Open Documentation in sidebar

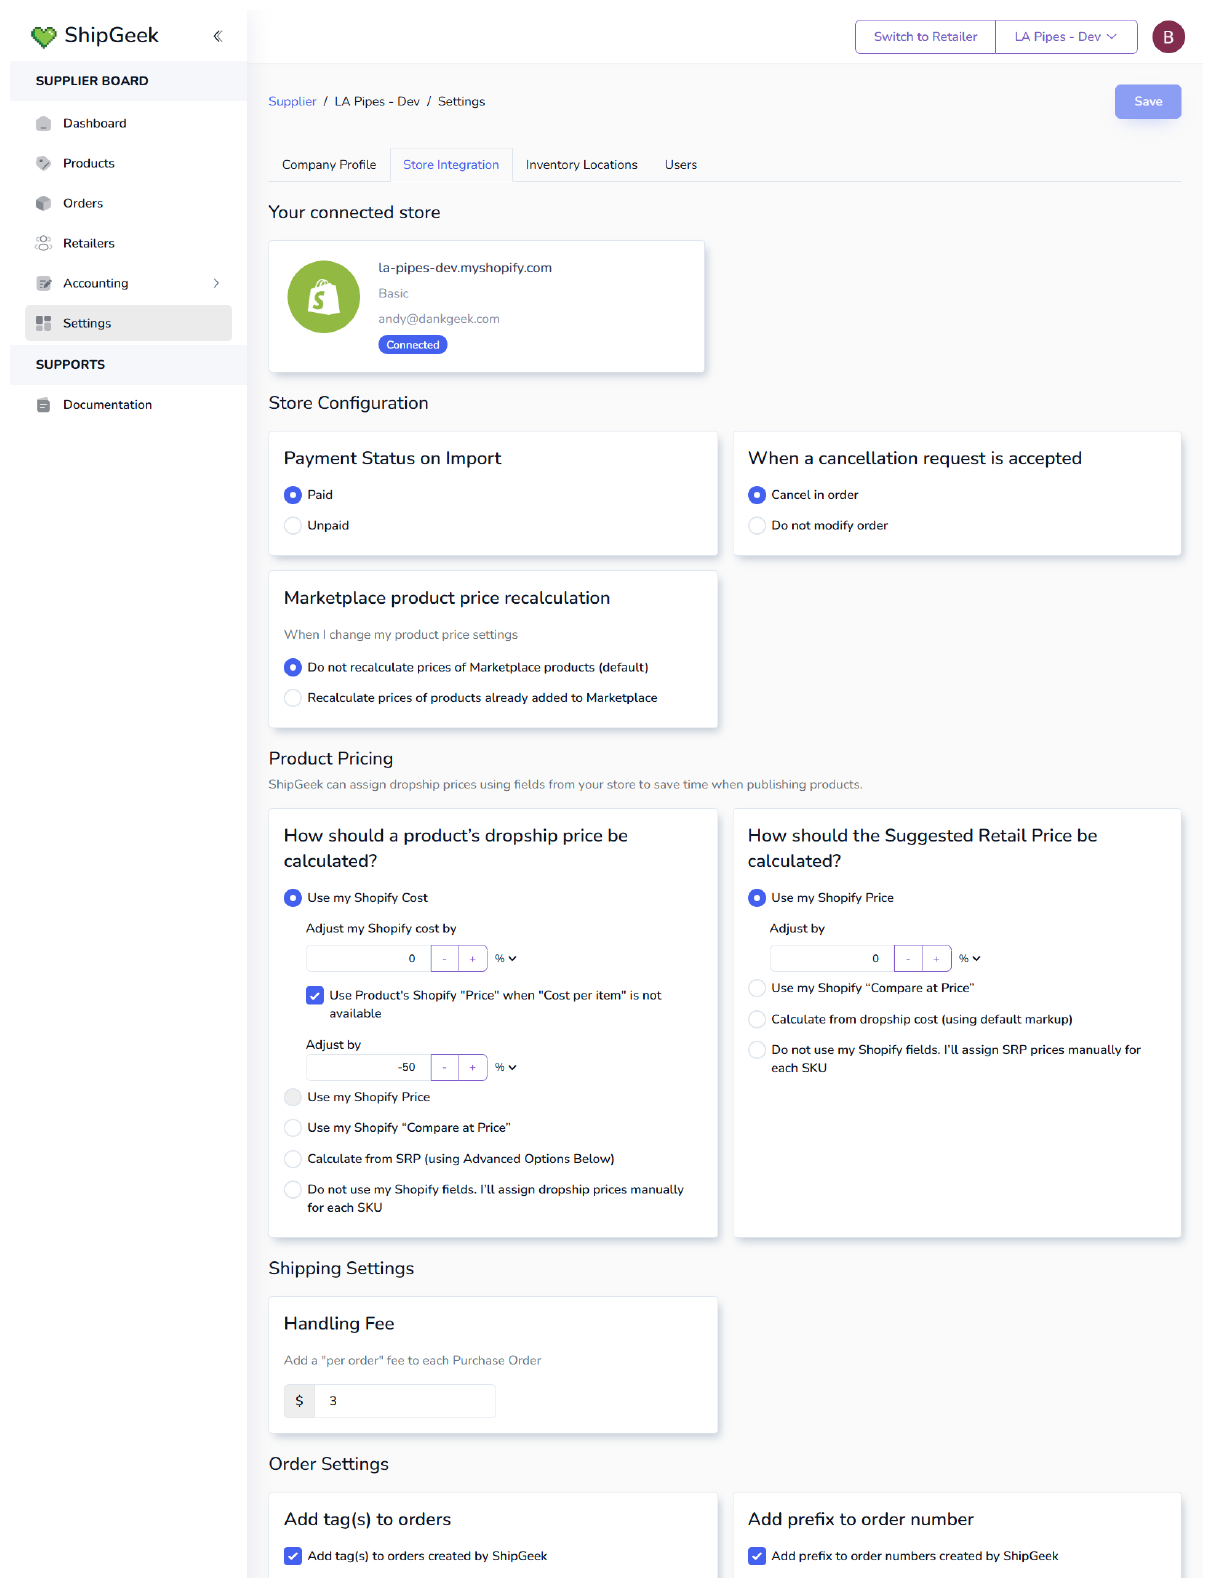(x=128, y=405)
